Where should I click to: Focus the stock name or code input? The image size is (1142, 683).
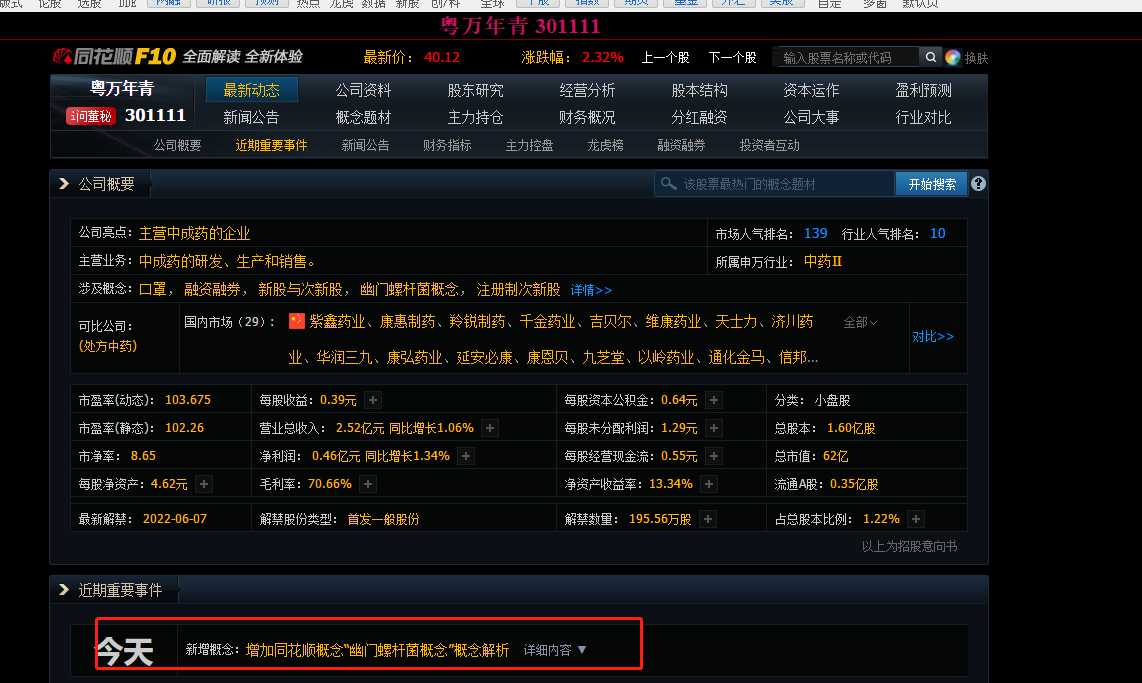click(x=848, y=57)
